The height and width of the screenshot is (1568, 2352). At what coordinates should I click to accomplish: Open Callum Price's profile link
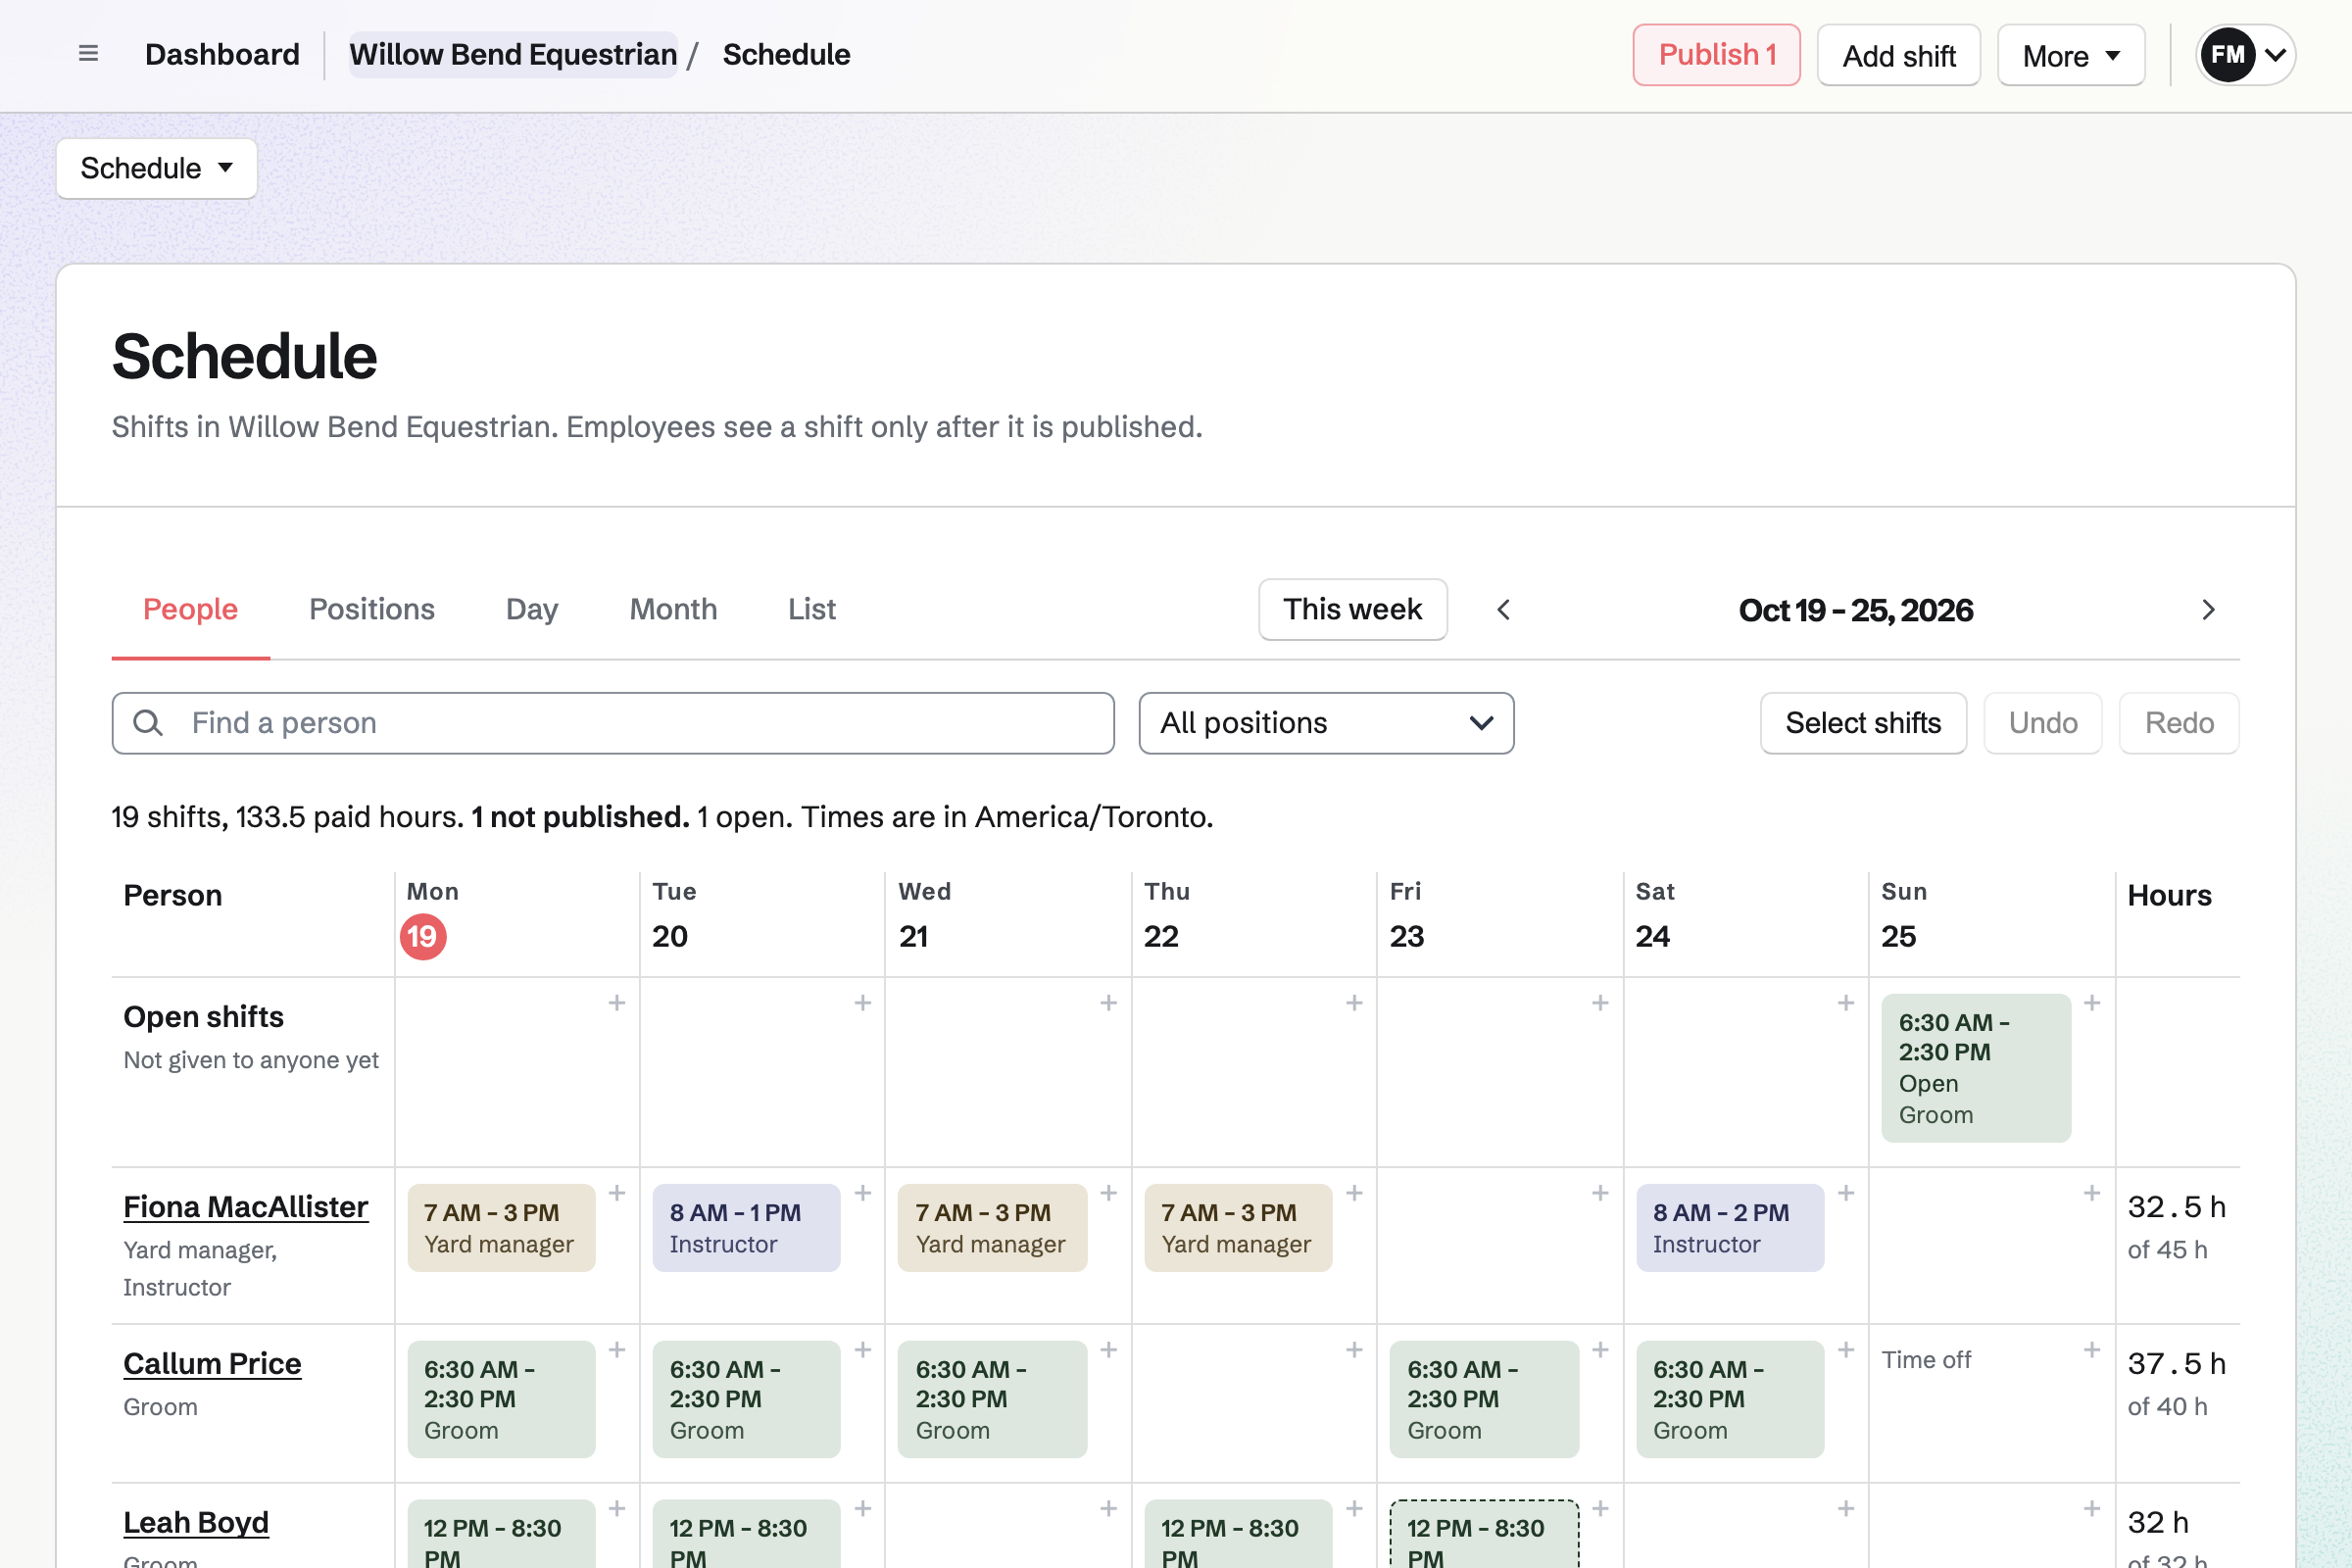point(212,1364)
